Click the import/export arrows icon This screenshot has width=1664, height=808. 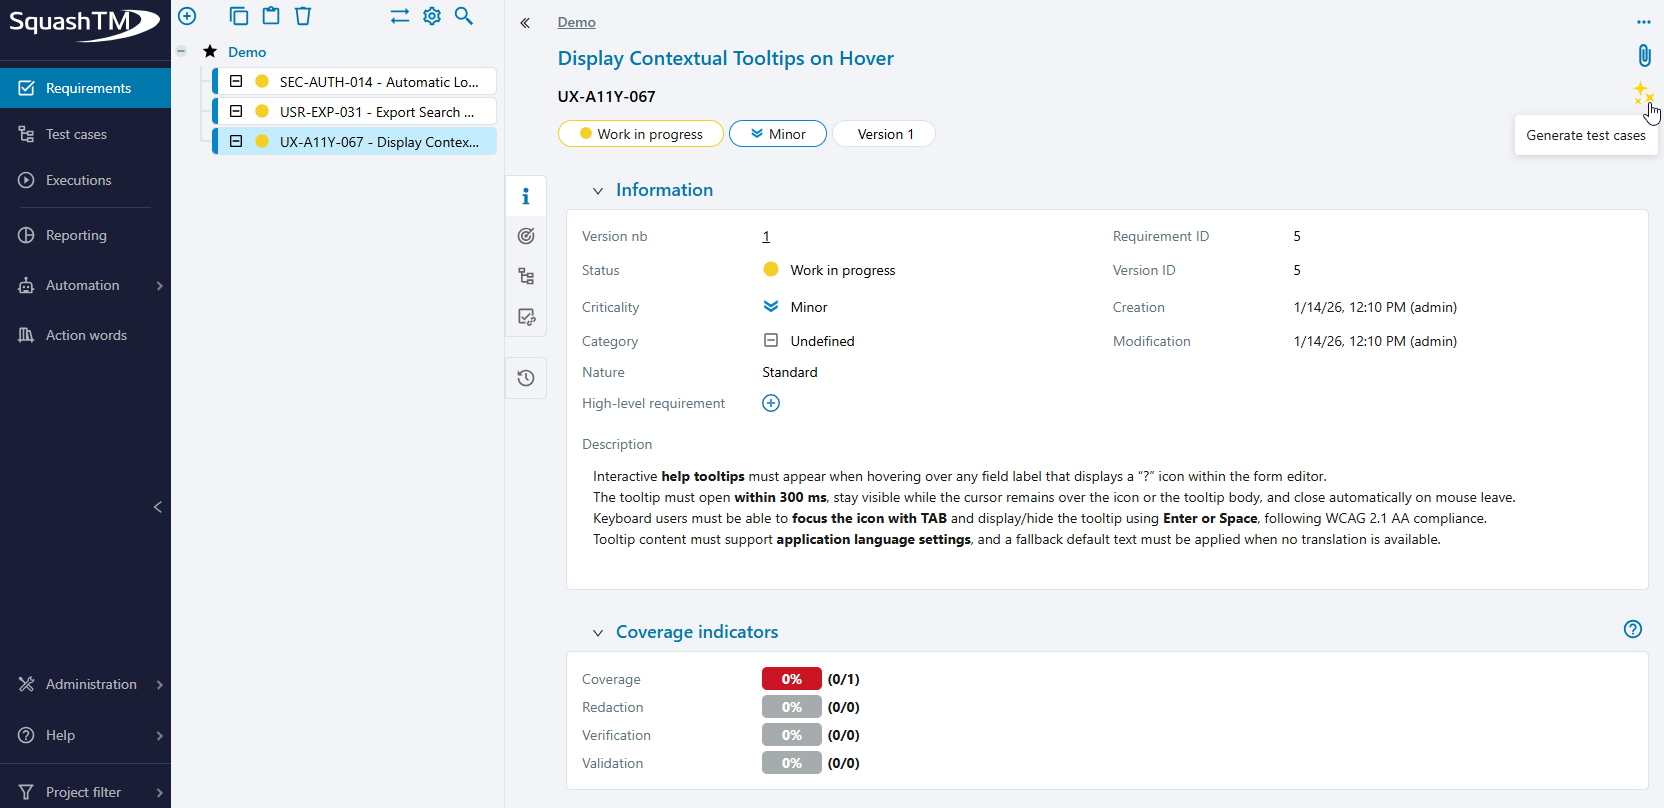[x=400, y=16]
